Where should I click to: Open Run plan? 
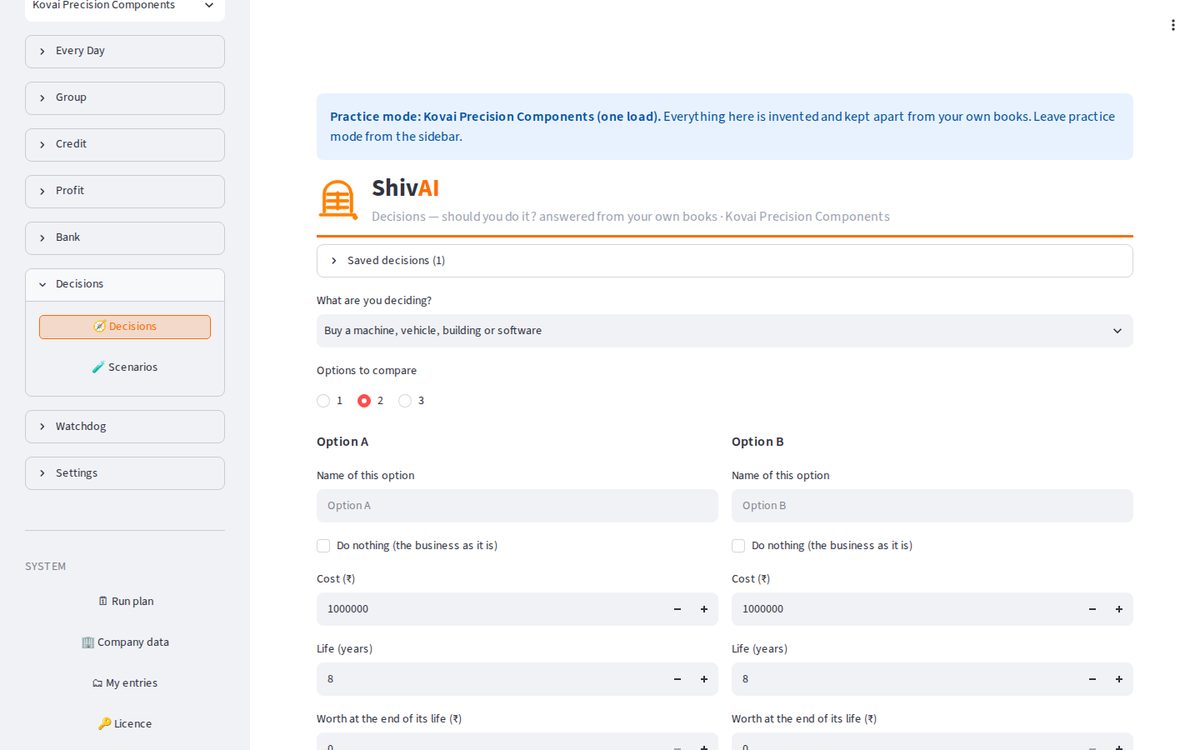click(125, 602)
